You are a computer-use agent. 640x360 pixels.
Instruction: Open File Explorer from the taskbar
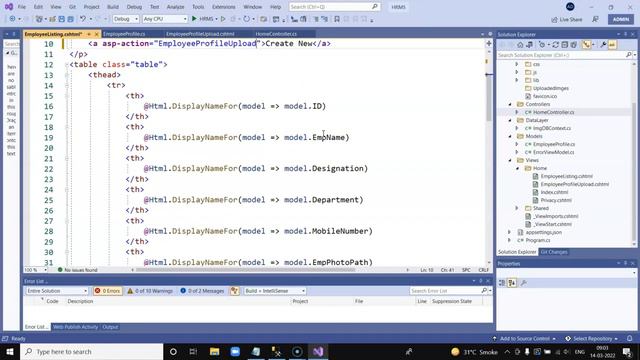214,351
